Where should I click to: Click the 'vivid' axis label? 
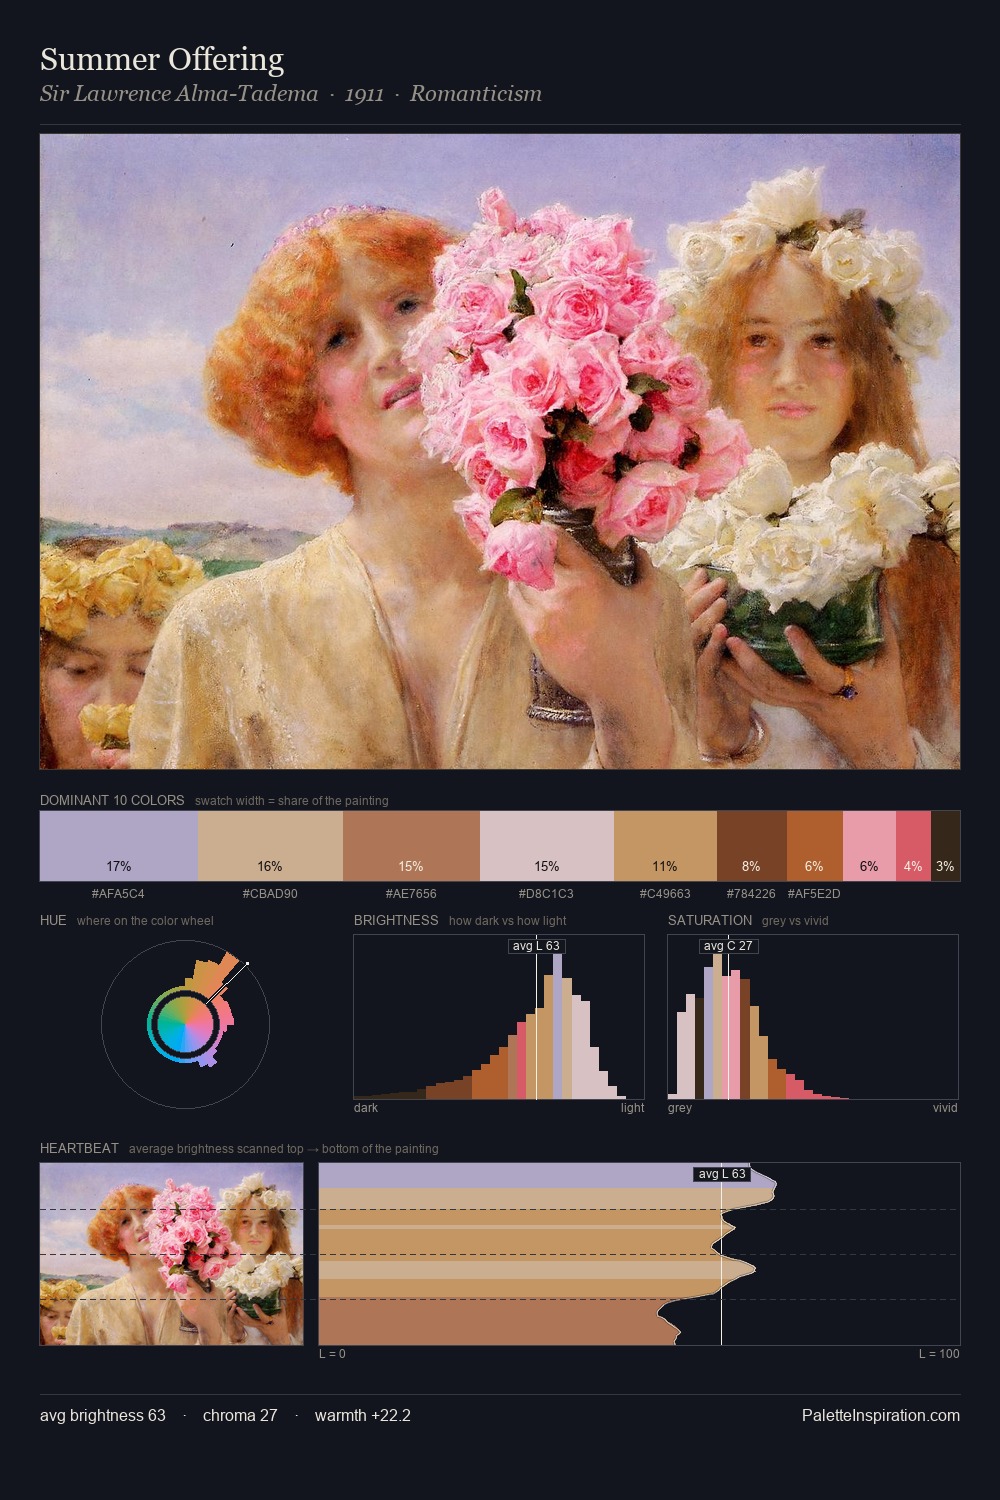pyautogui.click(x=945, y=1108)
